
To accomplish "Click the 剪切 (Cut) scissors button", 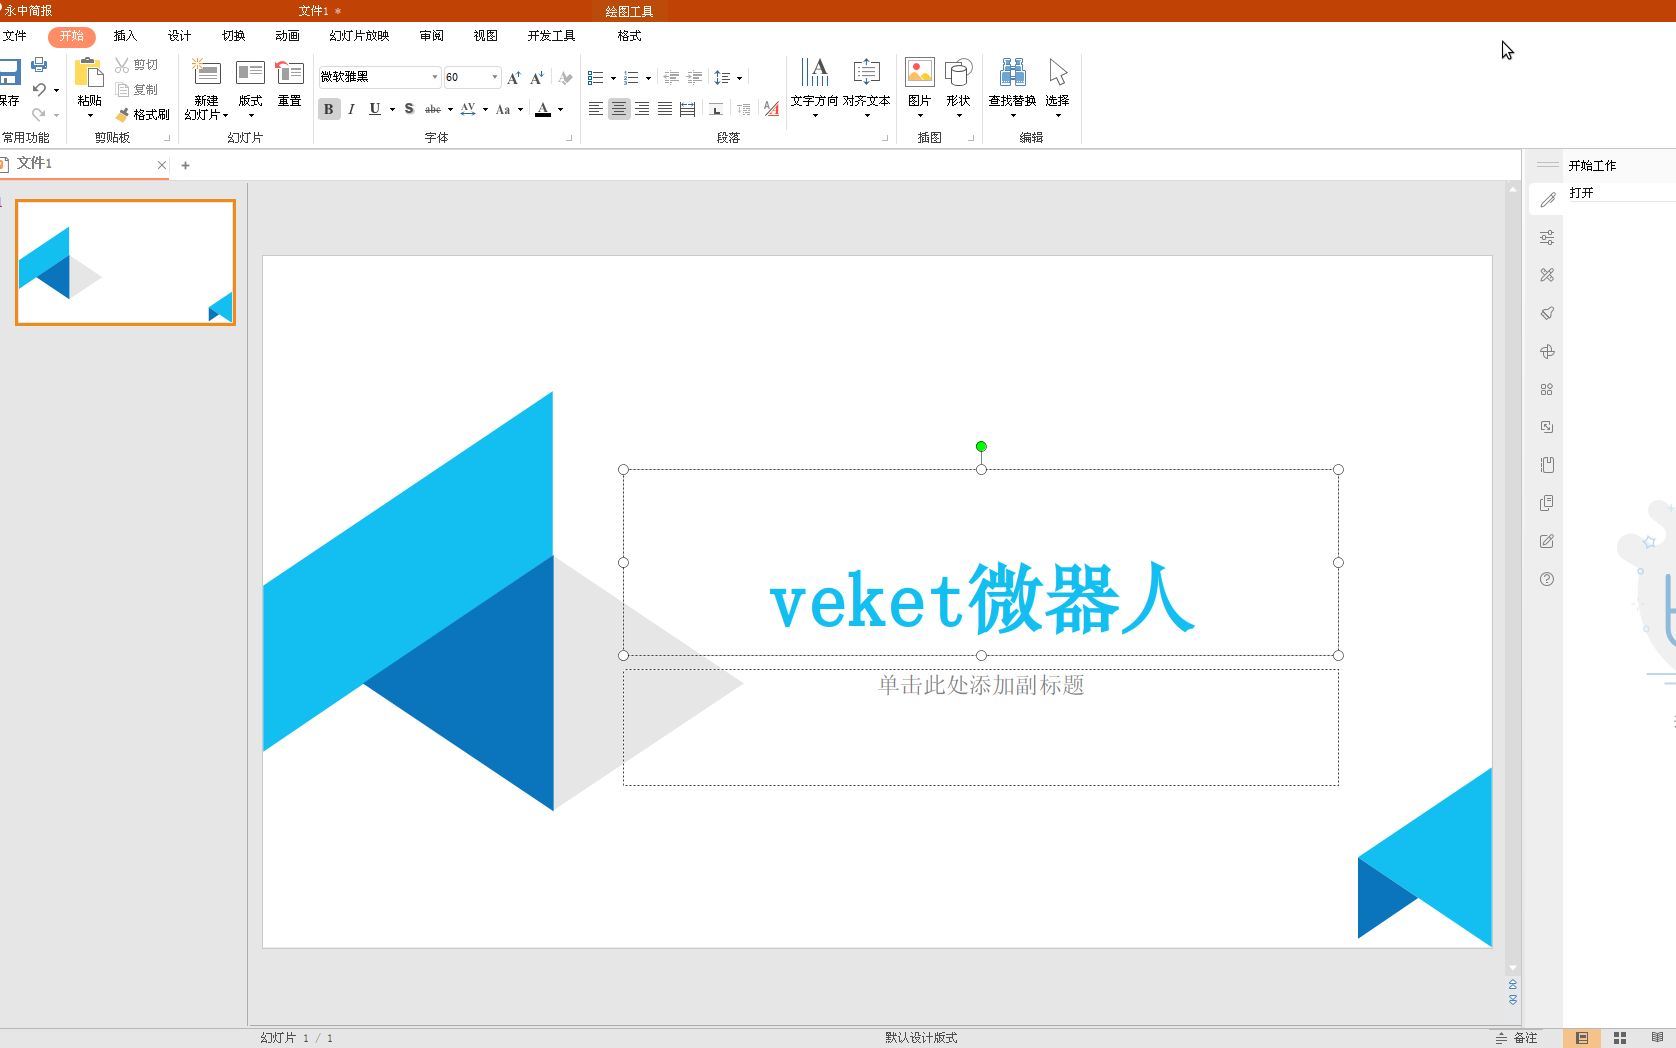I will pyautogui.click(x=136, y=65).
